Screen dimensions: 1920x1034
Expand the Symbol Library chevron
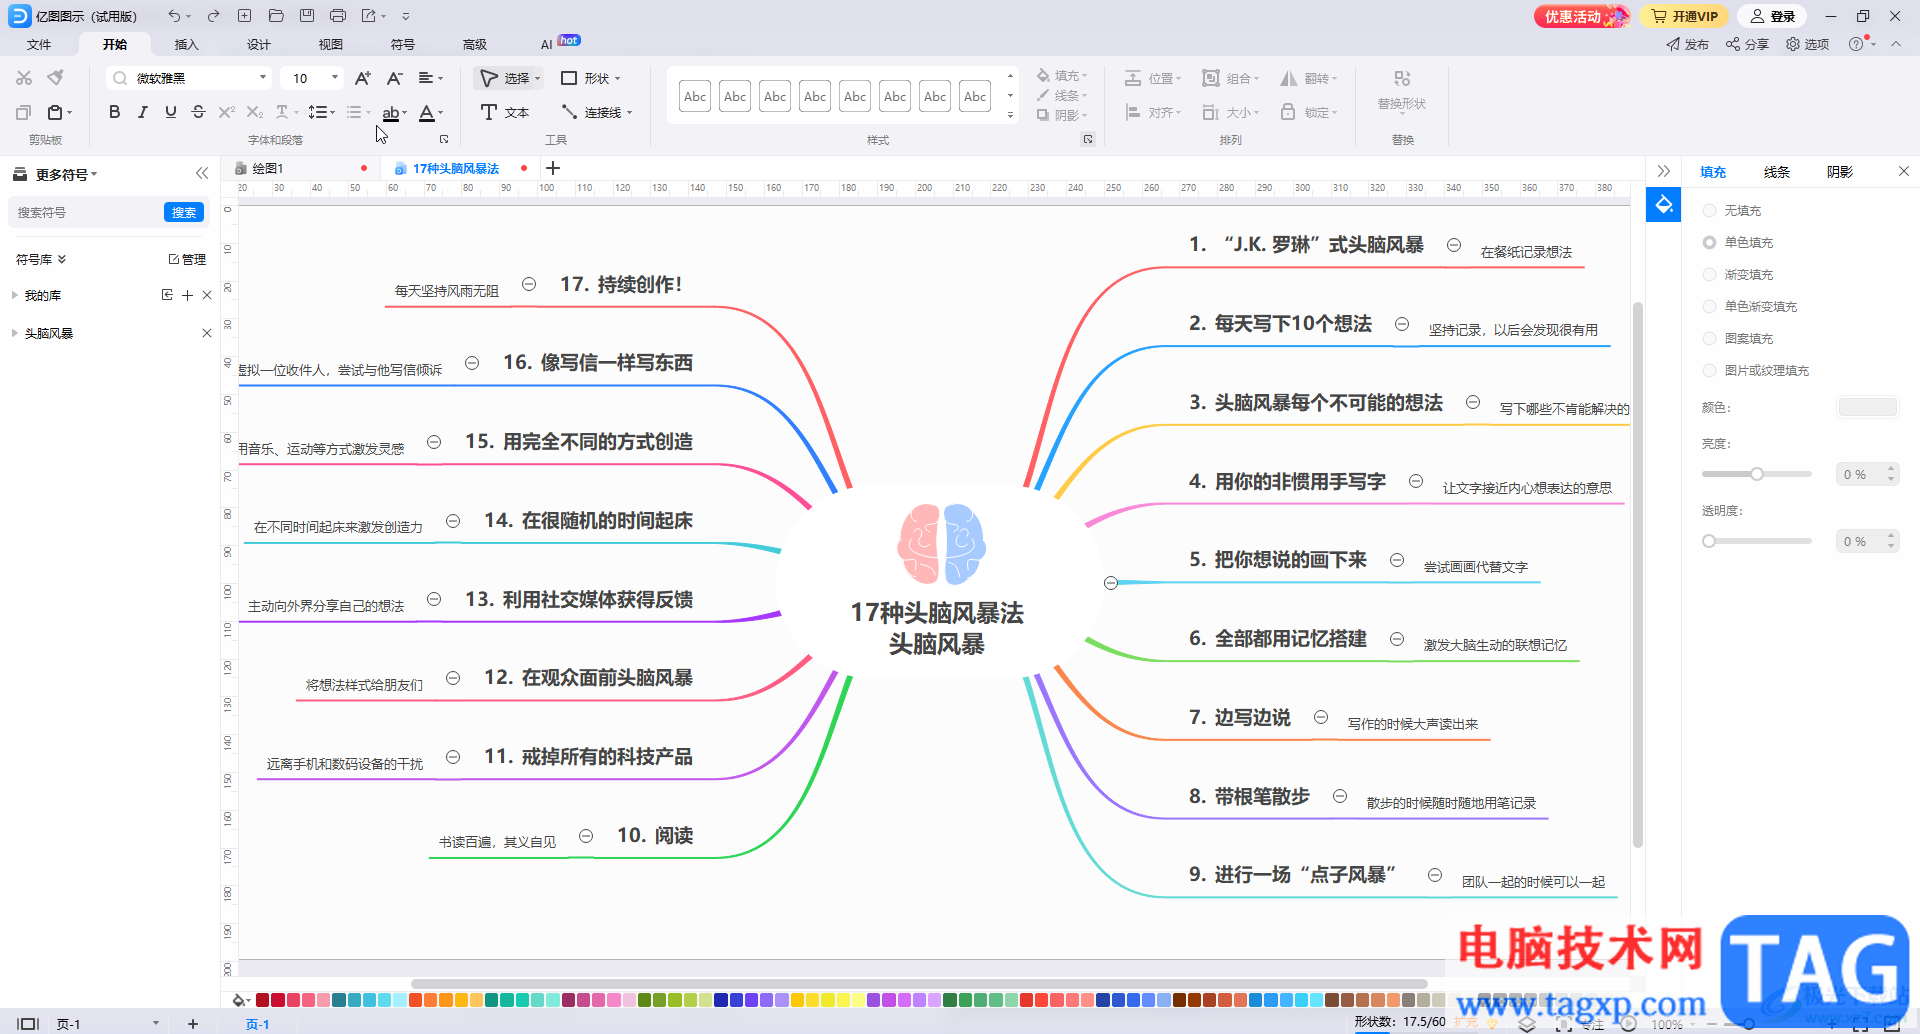(62, 259)
